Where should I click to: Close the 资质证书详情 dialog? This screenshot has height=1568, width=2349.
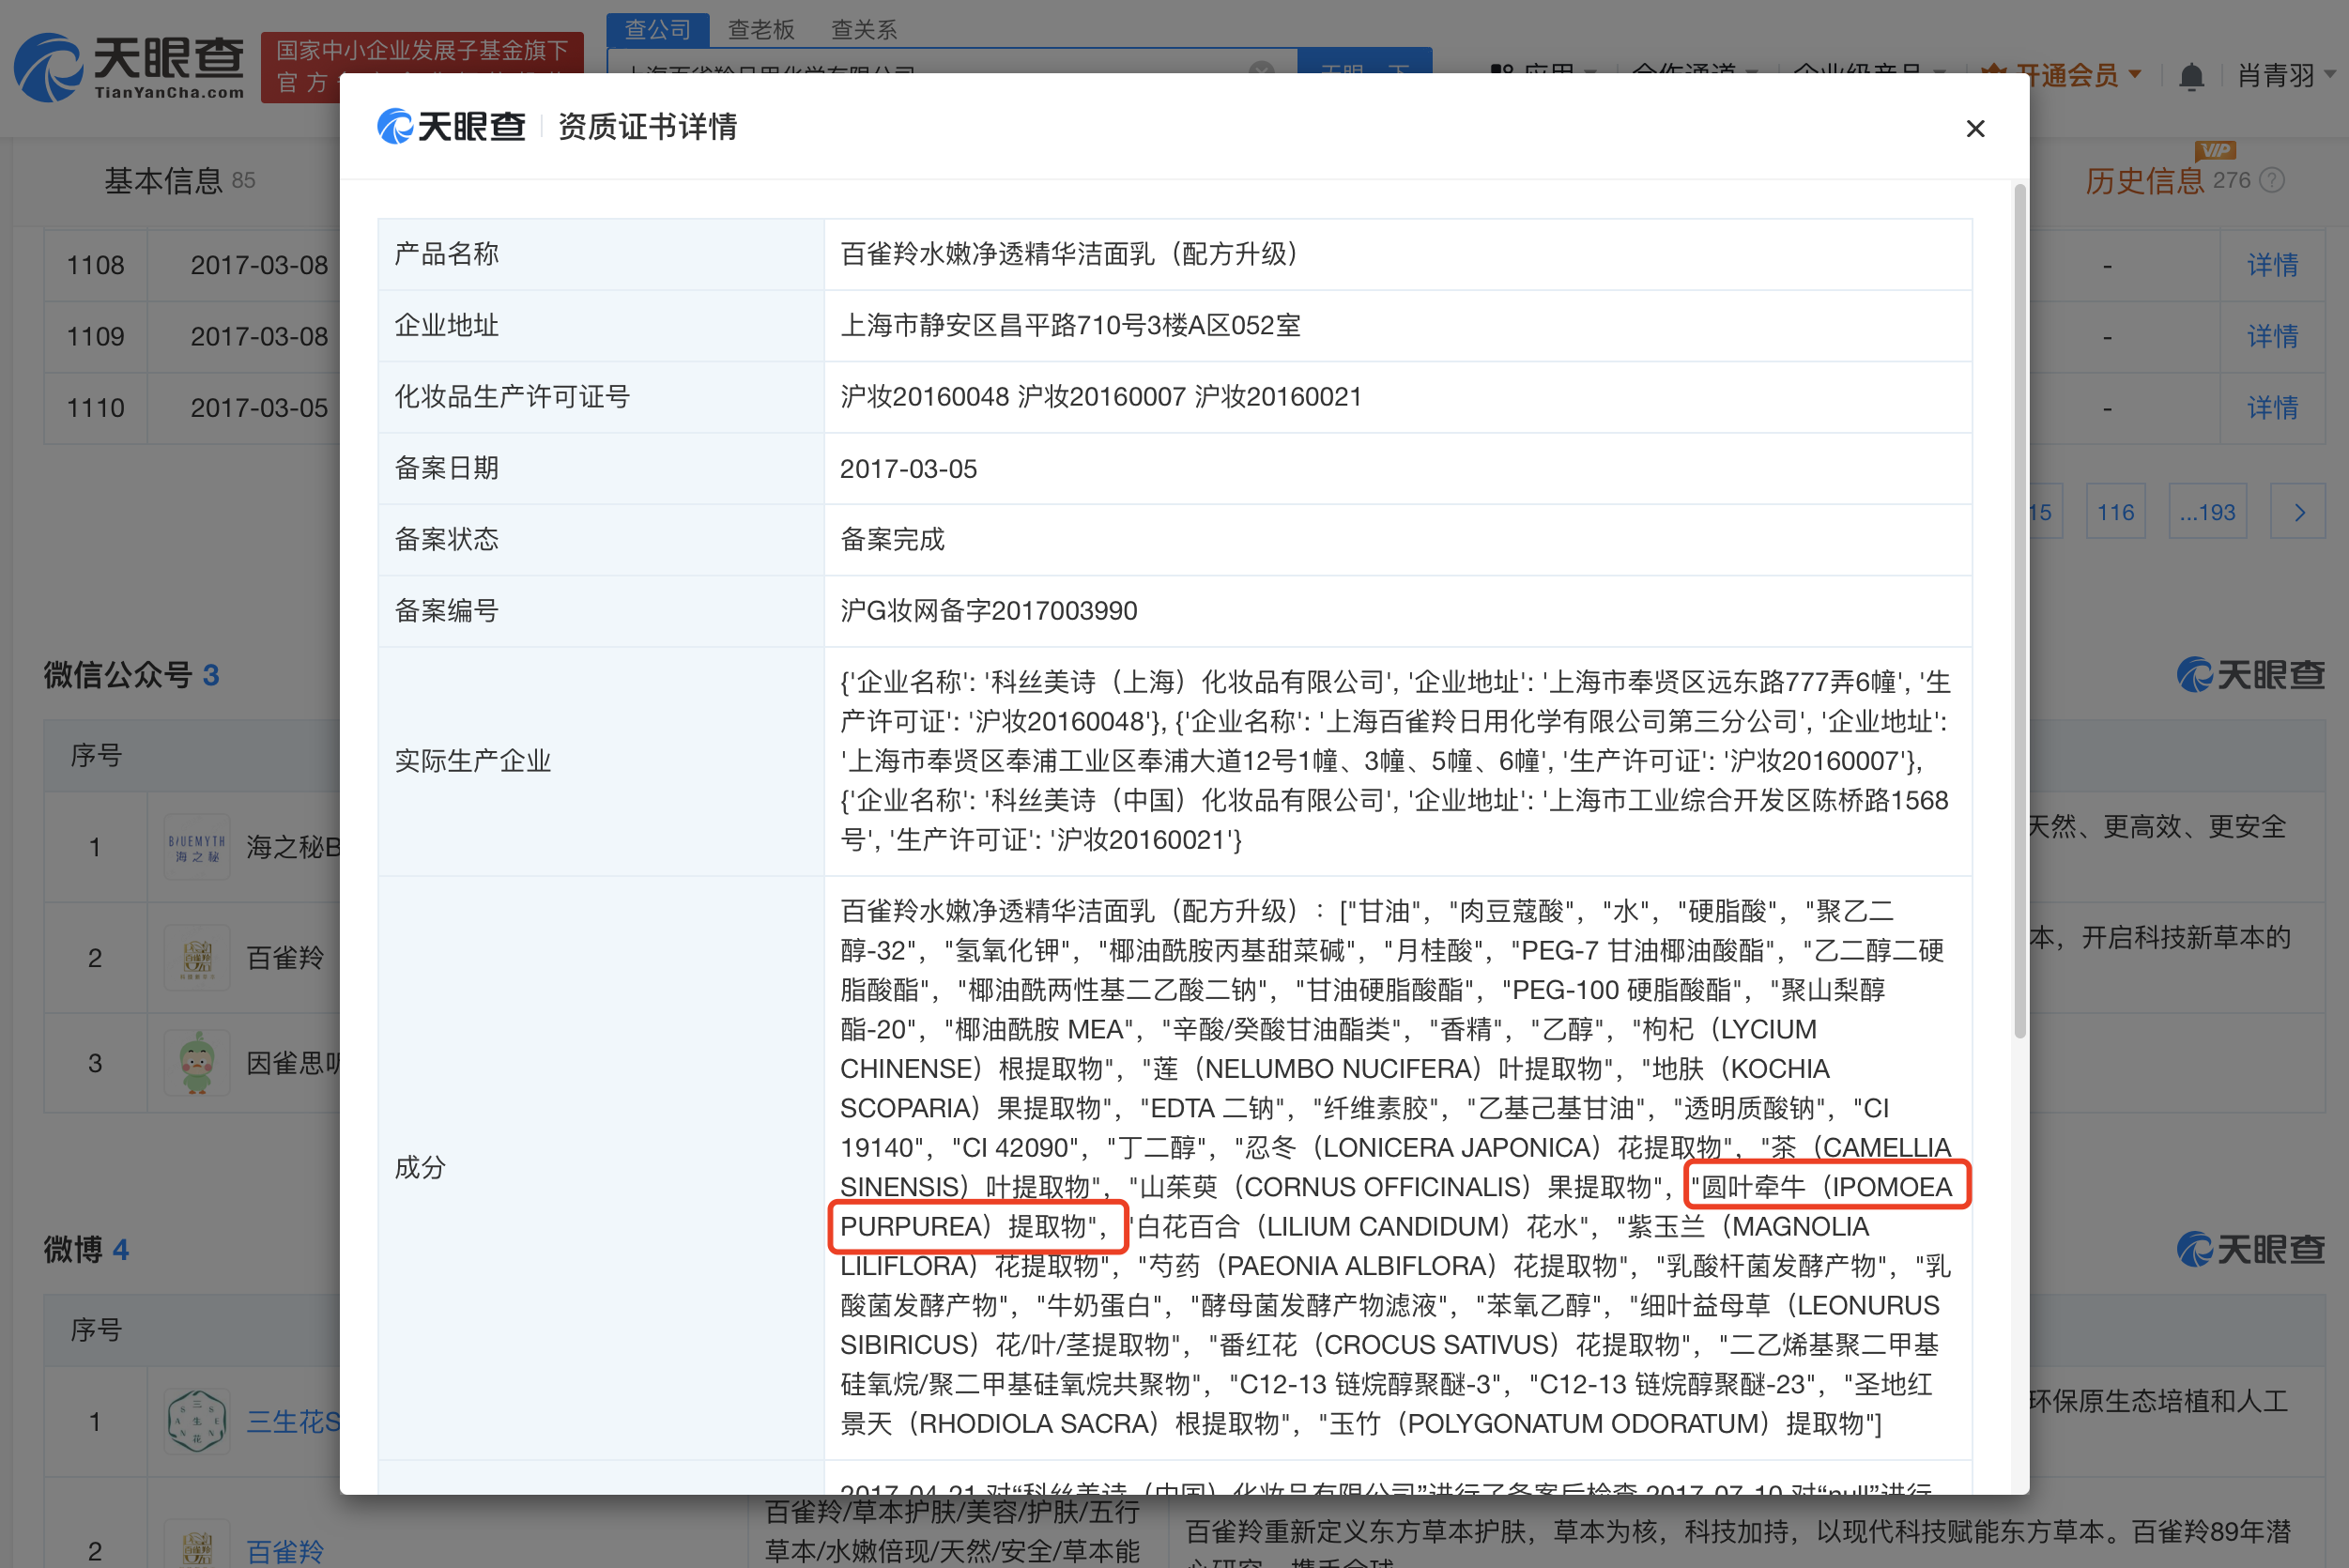tap(1974, 129)
